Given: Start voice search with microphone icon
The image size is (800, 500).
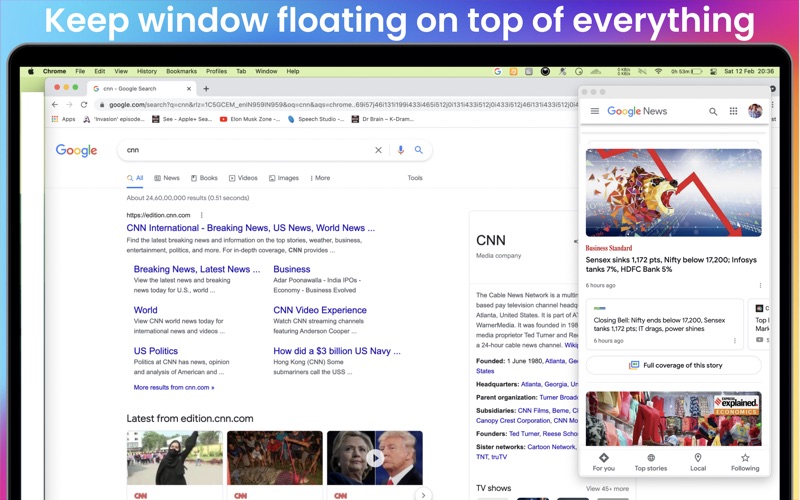Looking at the screenshot, I should pyautogui.click(x=401, y=150).
